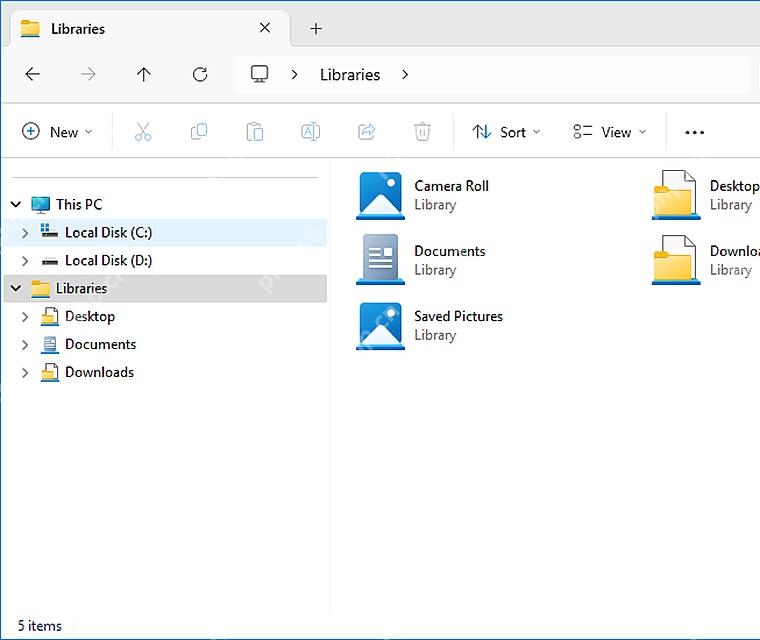
Task: Go back with the left arrow
Action: (32, 74)
